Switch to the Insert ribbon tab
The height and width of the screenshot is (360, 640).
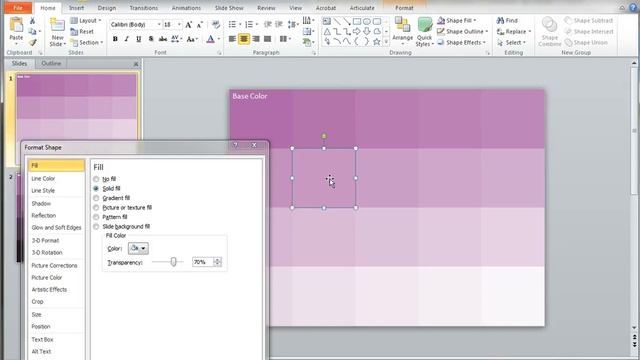click(76, 8)
